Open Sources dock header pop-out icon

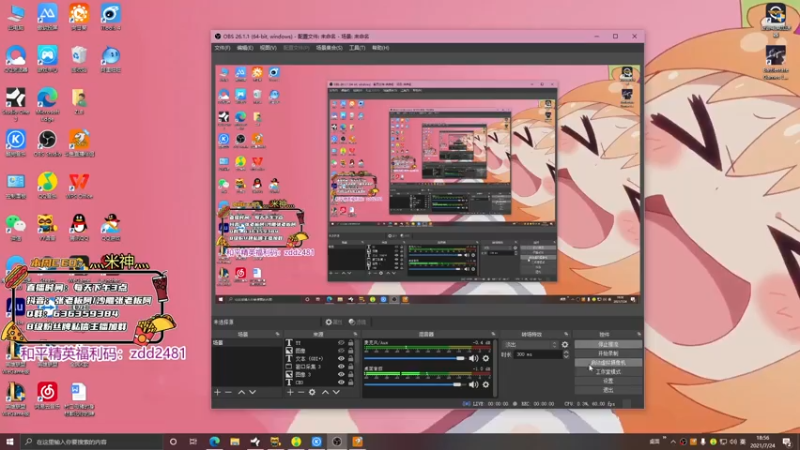click(x=356, y=334)
